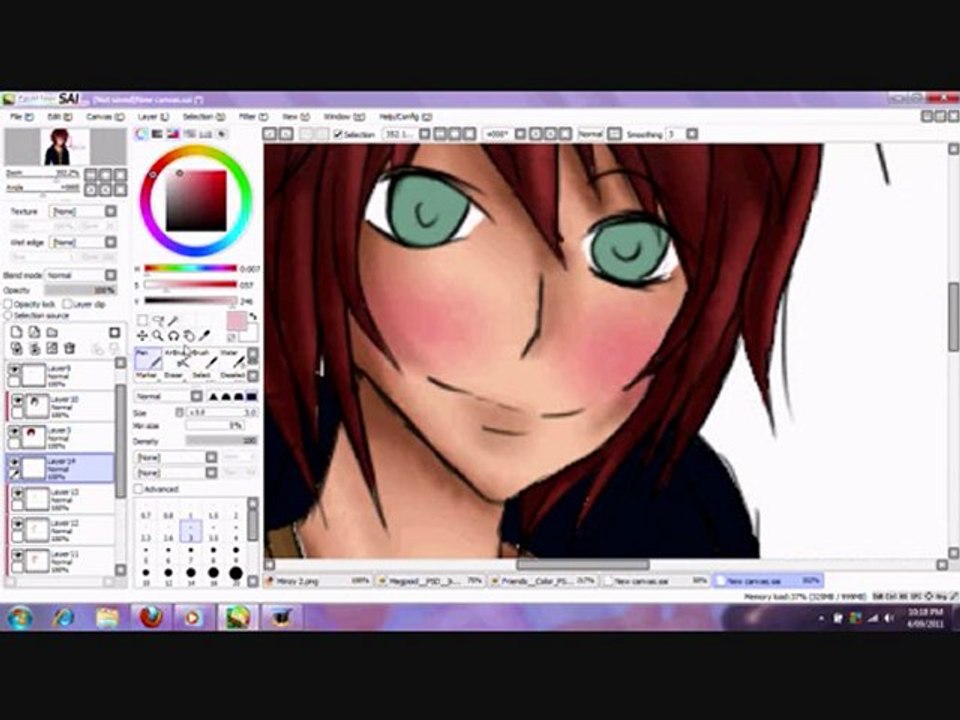Image resolution: width=960 pixels, height=720 pixels.
Task: Create a new layer set folder
Action: [x=52, y=332]
